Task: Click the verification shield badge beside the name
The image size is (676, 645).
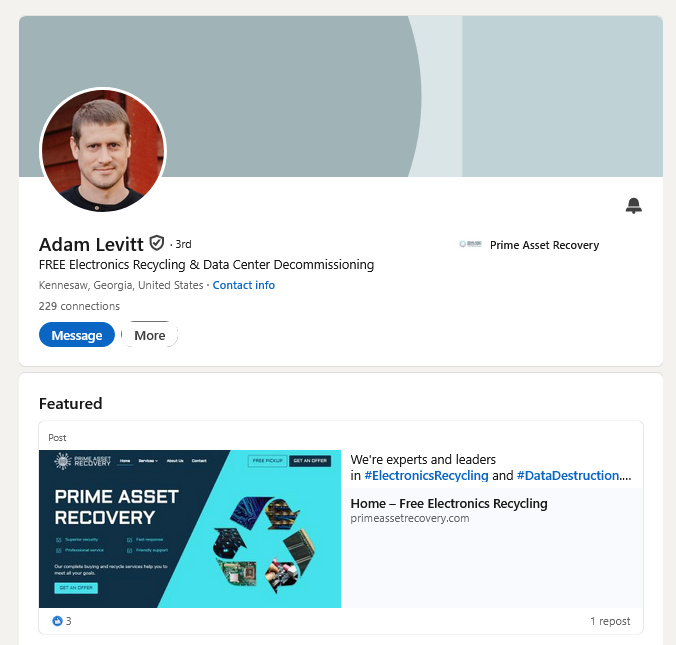Action: 156,243
